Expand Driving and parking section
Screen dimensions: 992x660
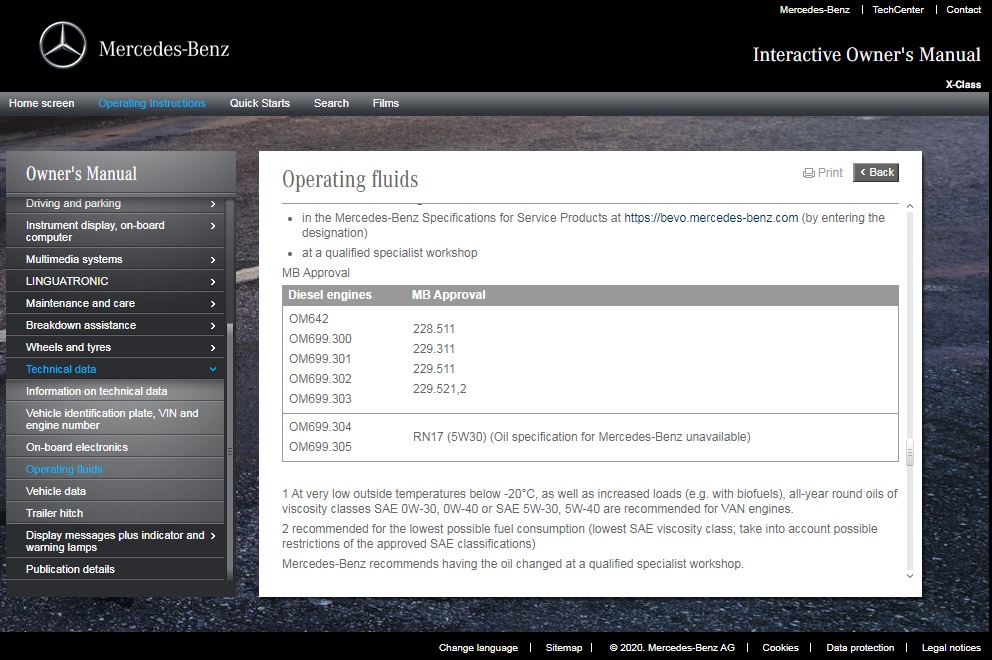click(115, 204)
